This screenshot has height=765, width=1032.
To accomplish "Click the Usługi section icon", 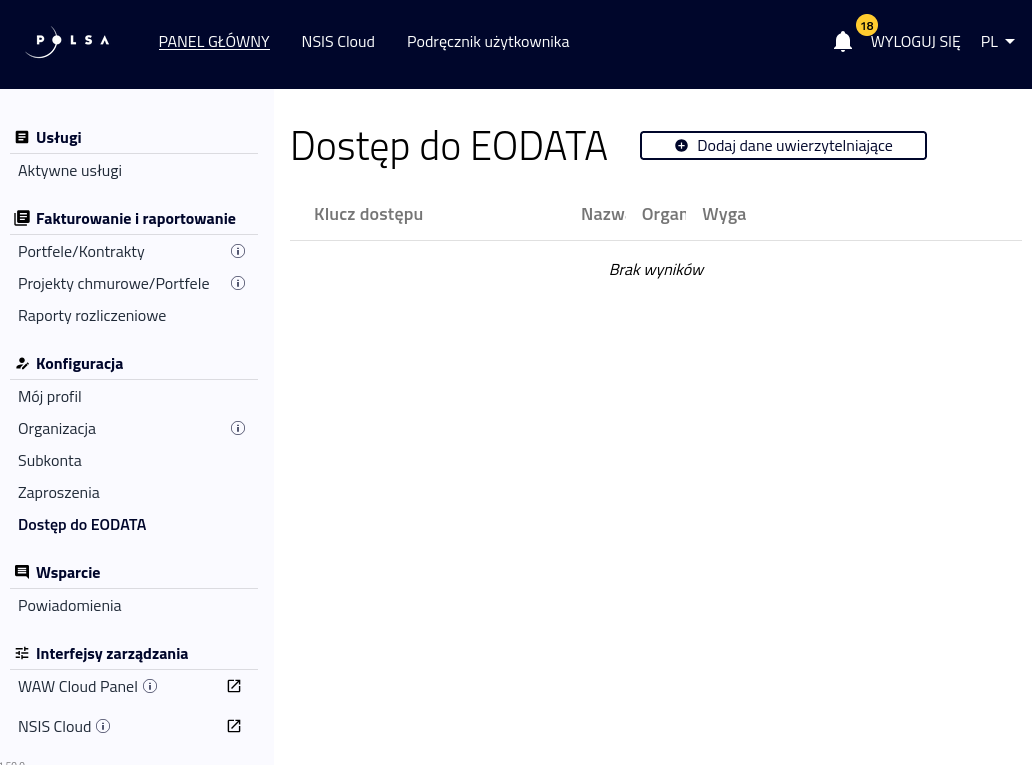I will coord(22,137).
